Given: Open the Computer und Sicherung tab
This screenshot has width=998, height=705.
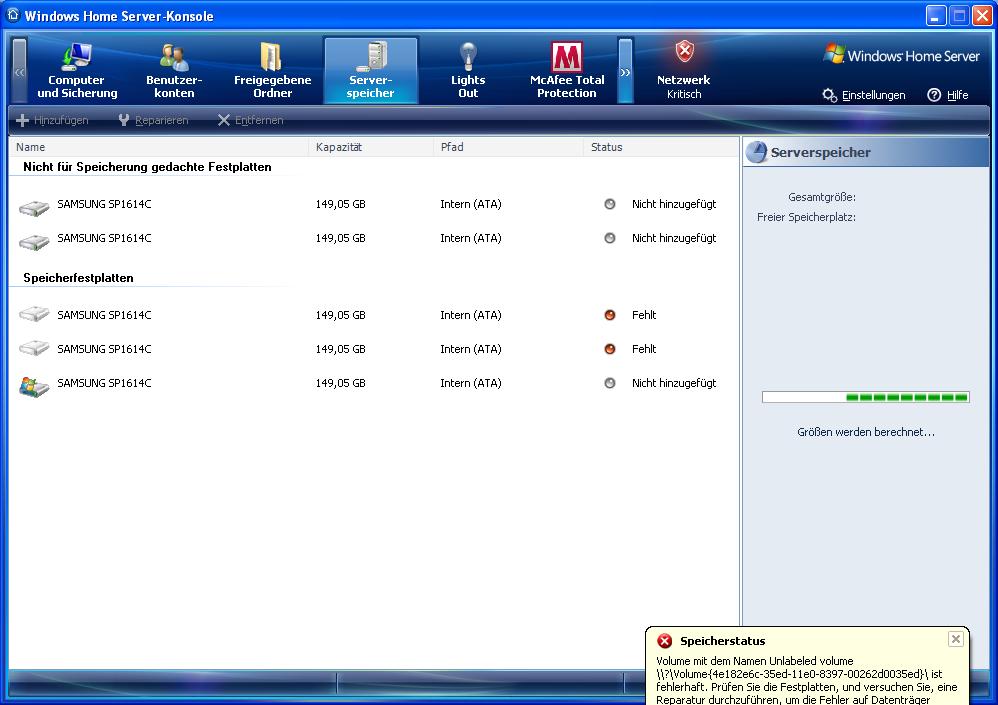Looking at the screenshot, I should (77, 70).
